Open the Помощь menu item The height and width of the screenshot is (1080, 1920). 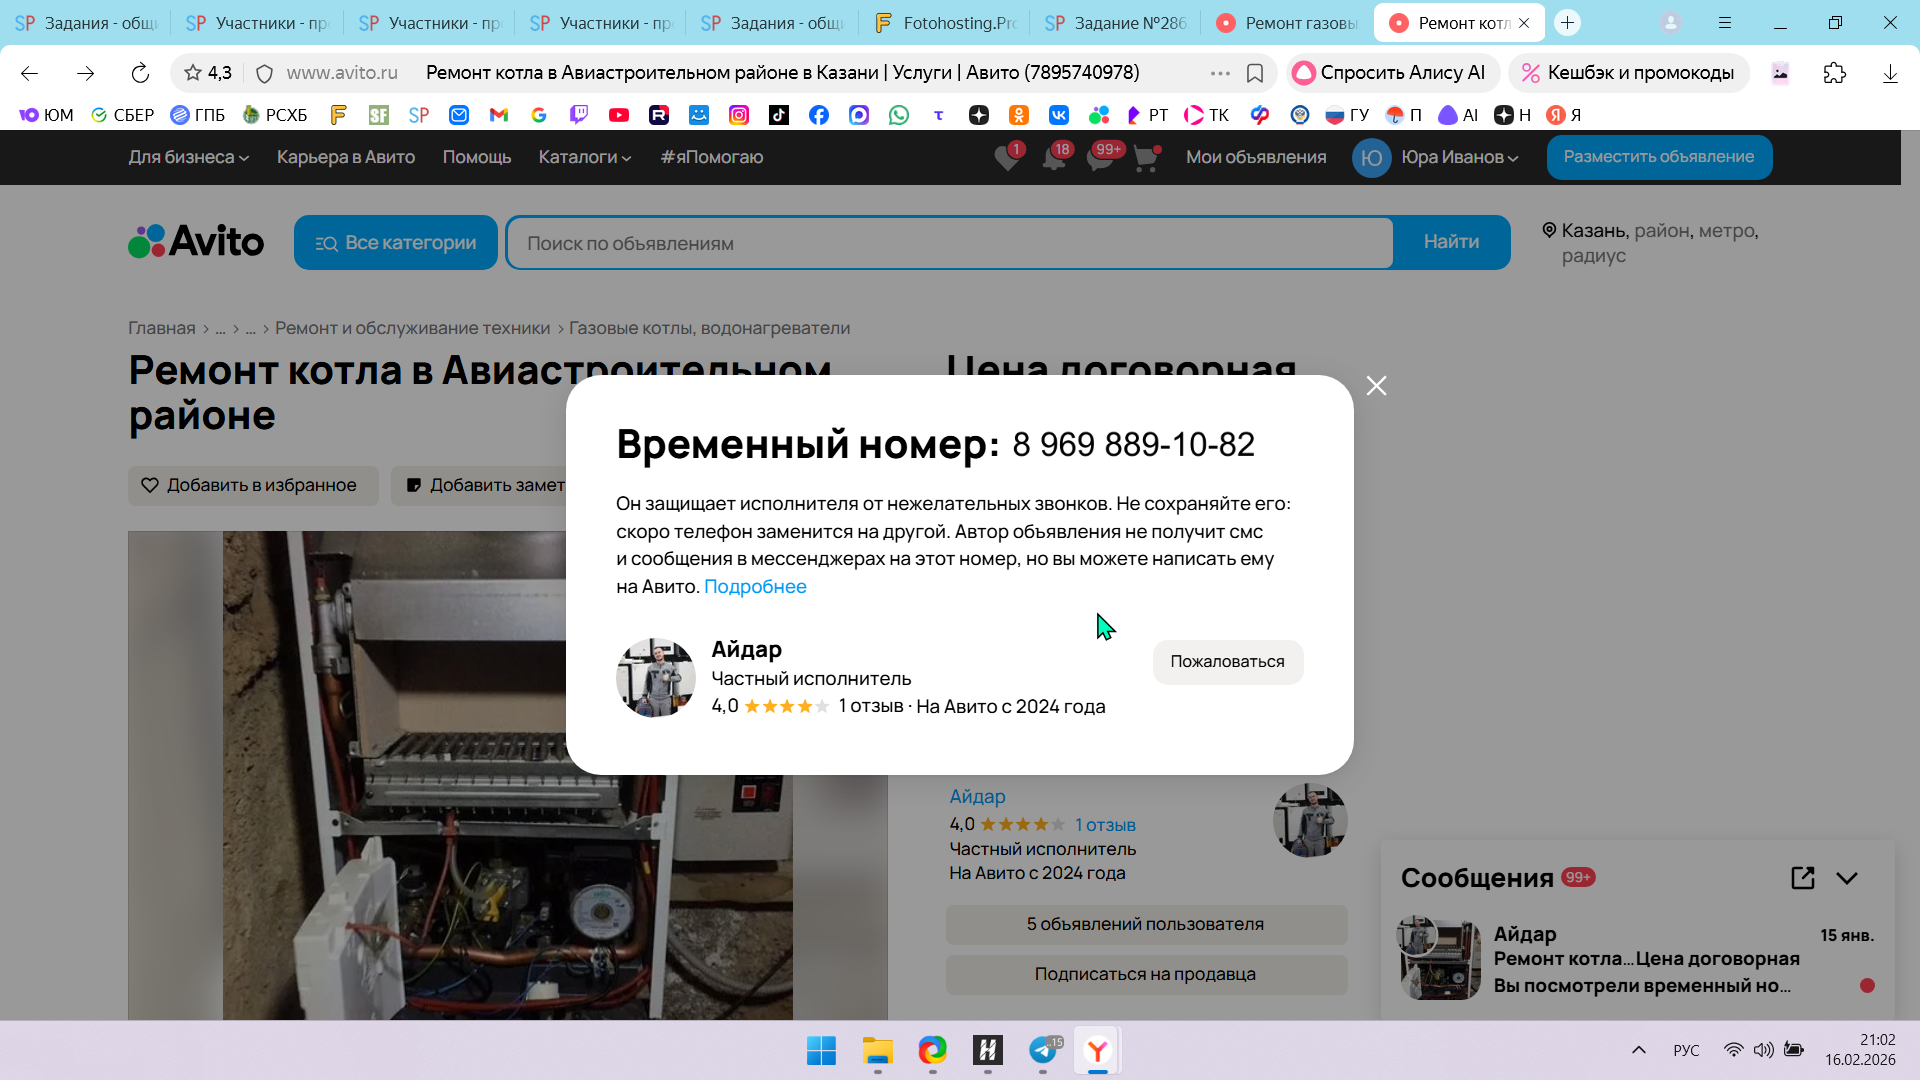coord(476,157)
